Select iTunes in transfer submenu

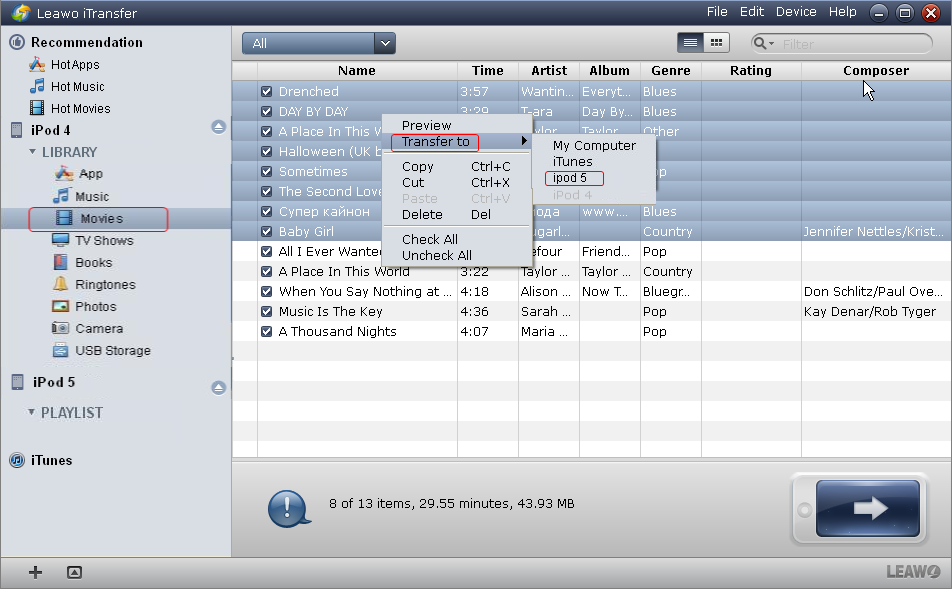(x=594, y=162)
